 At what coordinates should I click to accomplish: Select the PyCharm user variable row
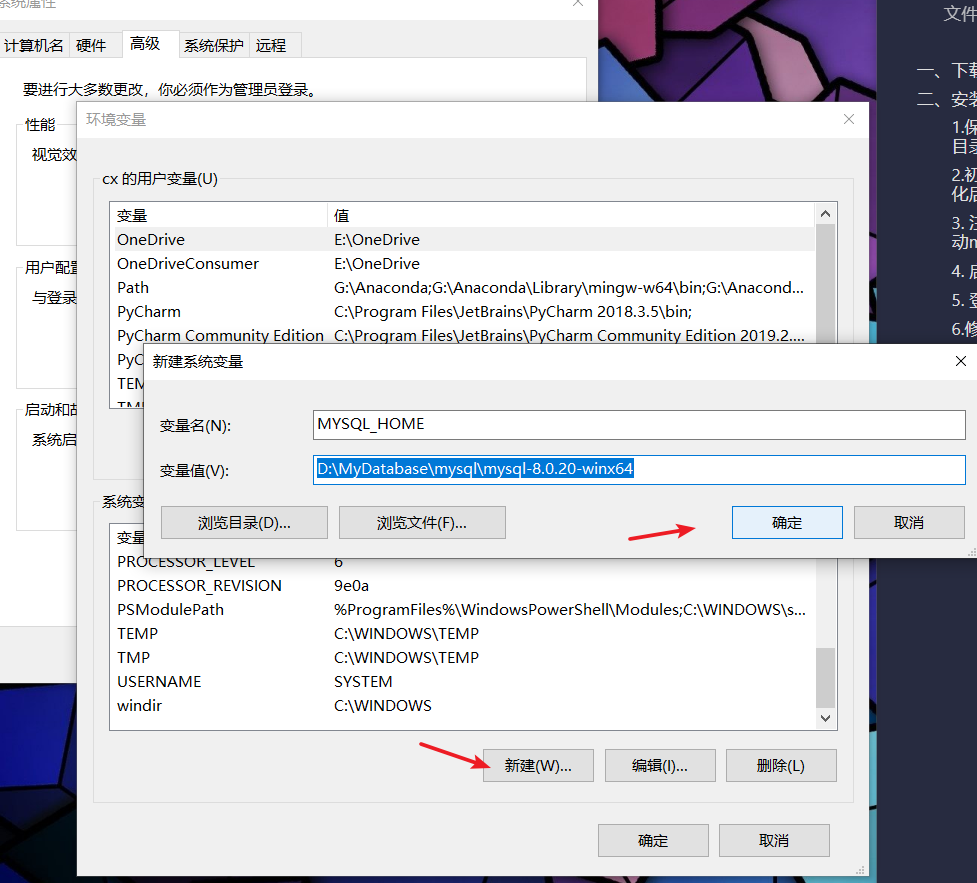point(462,312)
